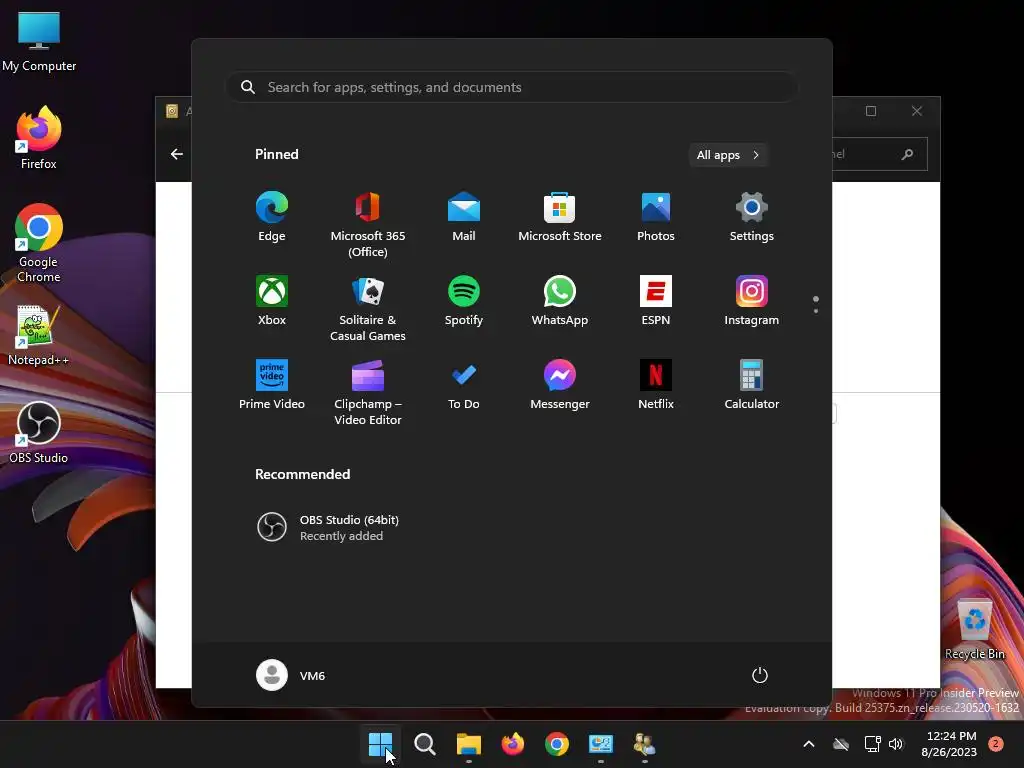Open Messenger from pinned apps

click(560, 385)
